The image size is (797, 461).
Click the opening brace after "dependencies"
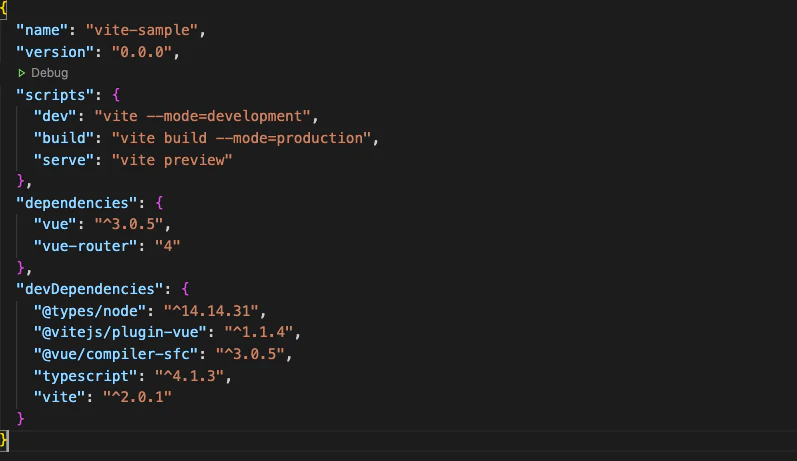pyautogui.click(x=159, y=203)
